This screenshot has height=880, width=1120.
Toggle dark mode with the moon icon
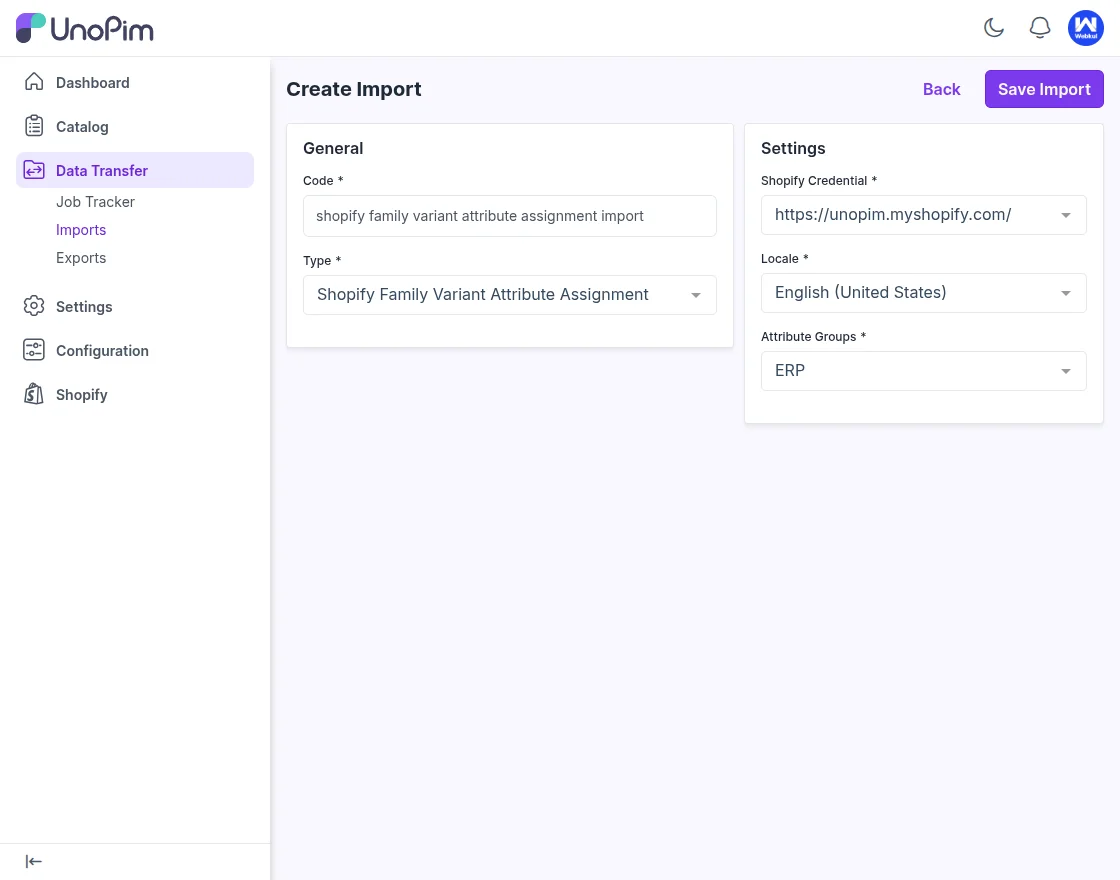click(994, 28)
